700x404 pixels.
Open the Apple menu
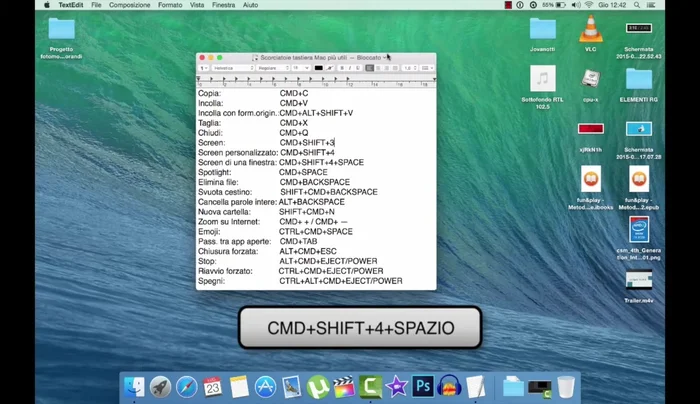click(47, 5)
